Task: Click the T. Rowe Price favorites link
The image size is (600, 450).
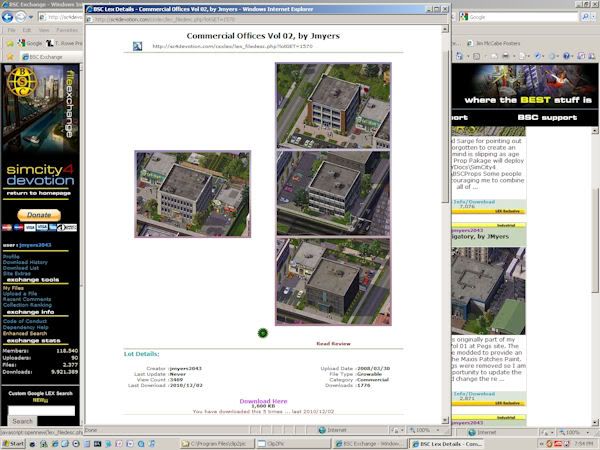Action: 64,43
